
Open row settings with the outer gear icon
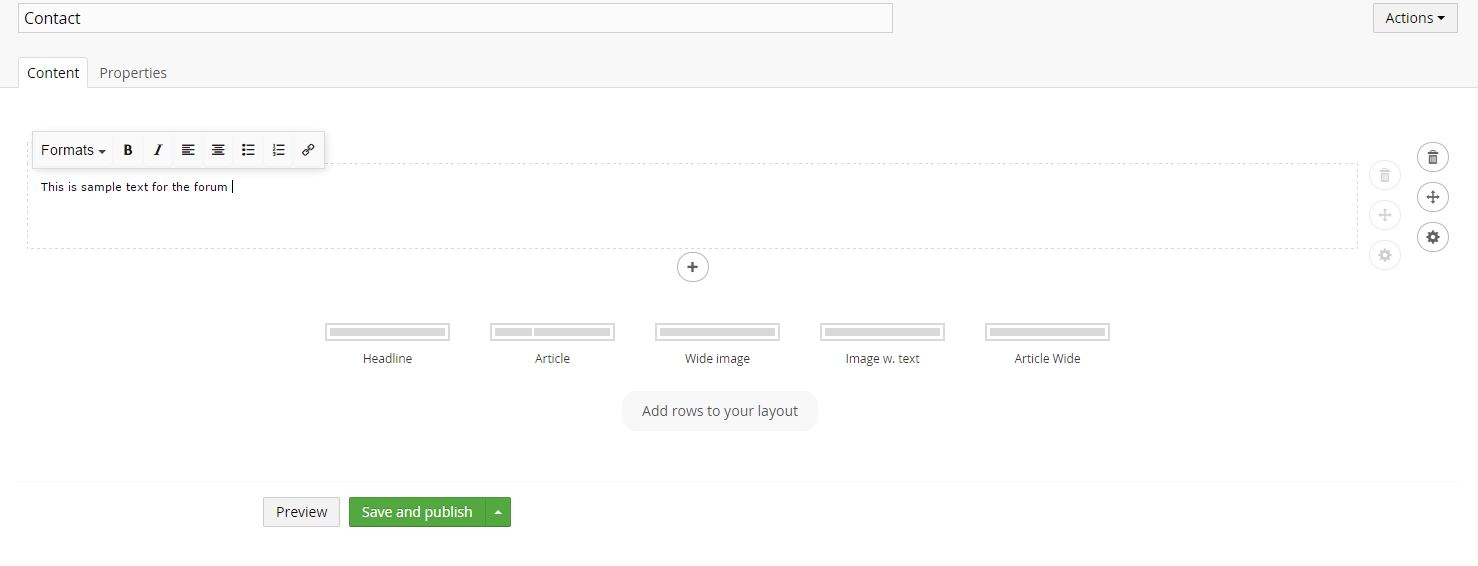[x=1433, y=237]
